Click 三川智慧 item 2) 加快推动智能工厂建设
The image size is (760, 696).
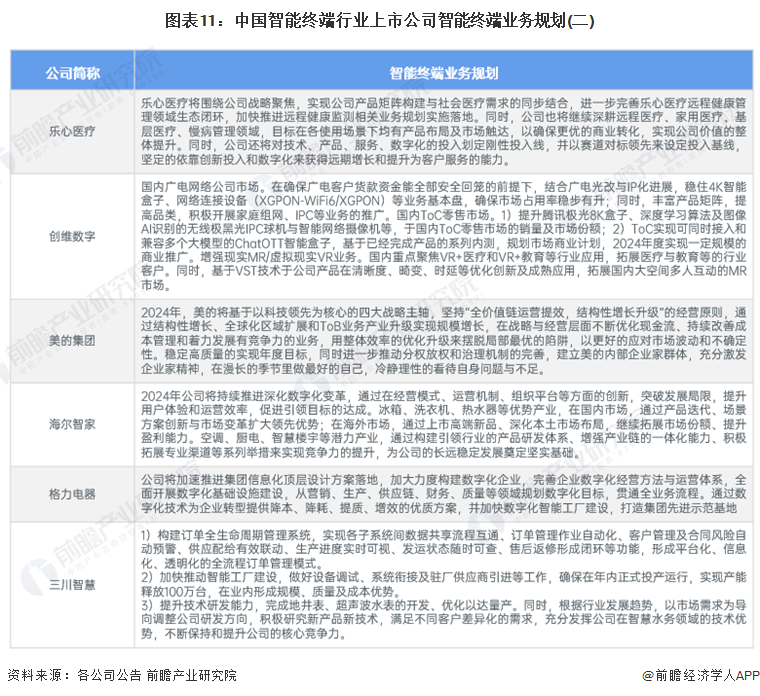443,585
